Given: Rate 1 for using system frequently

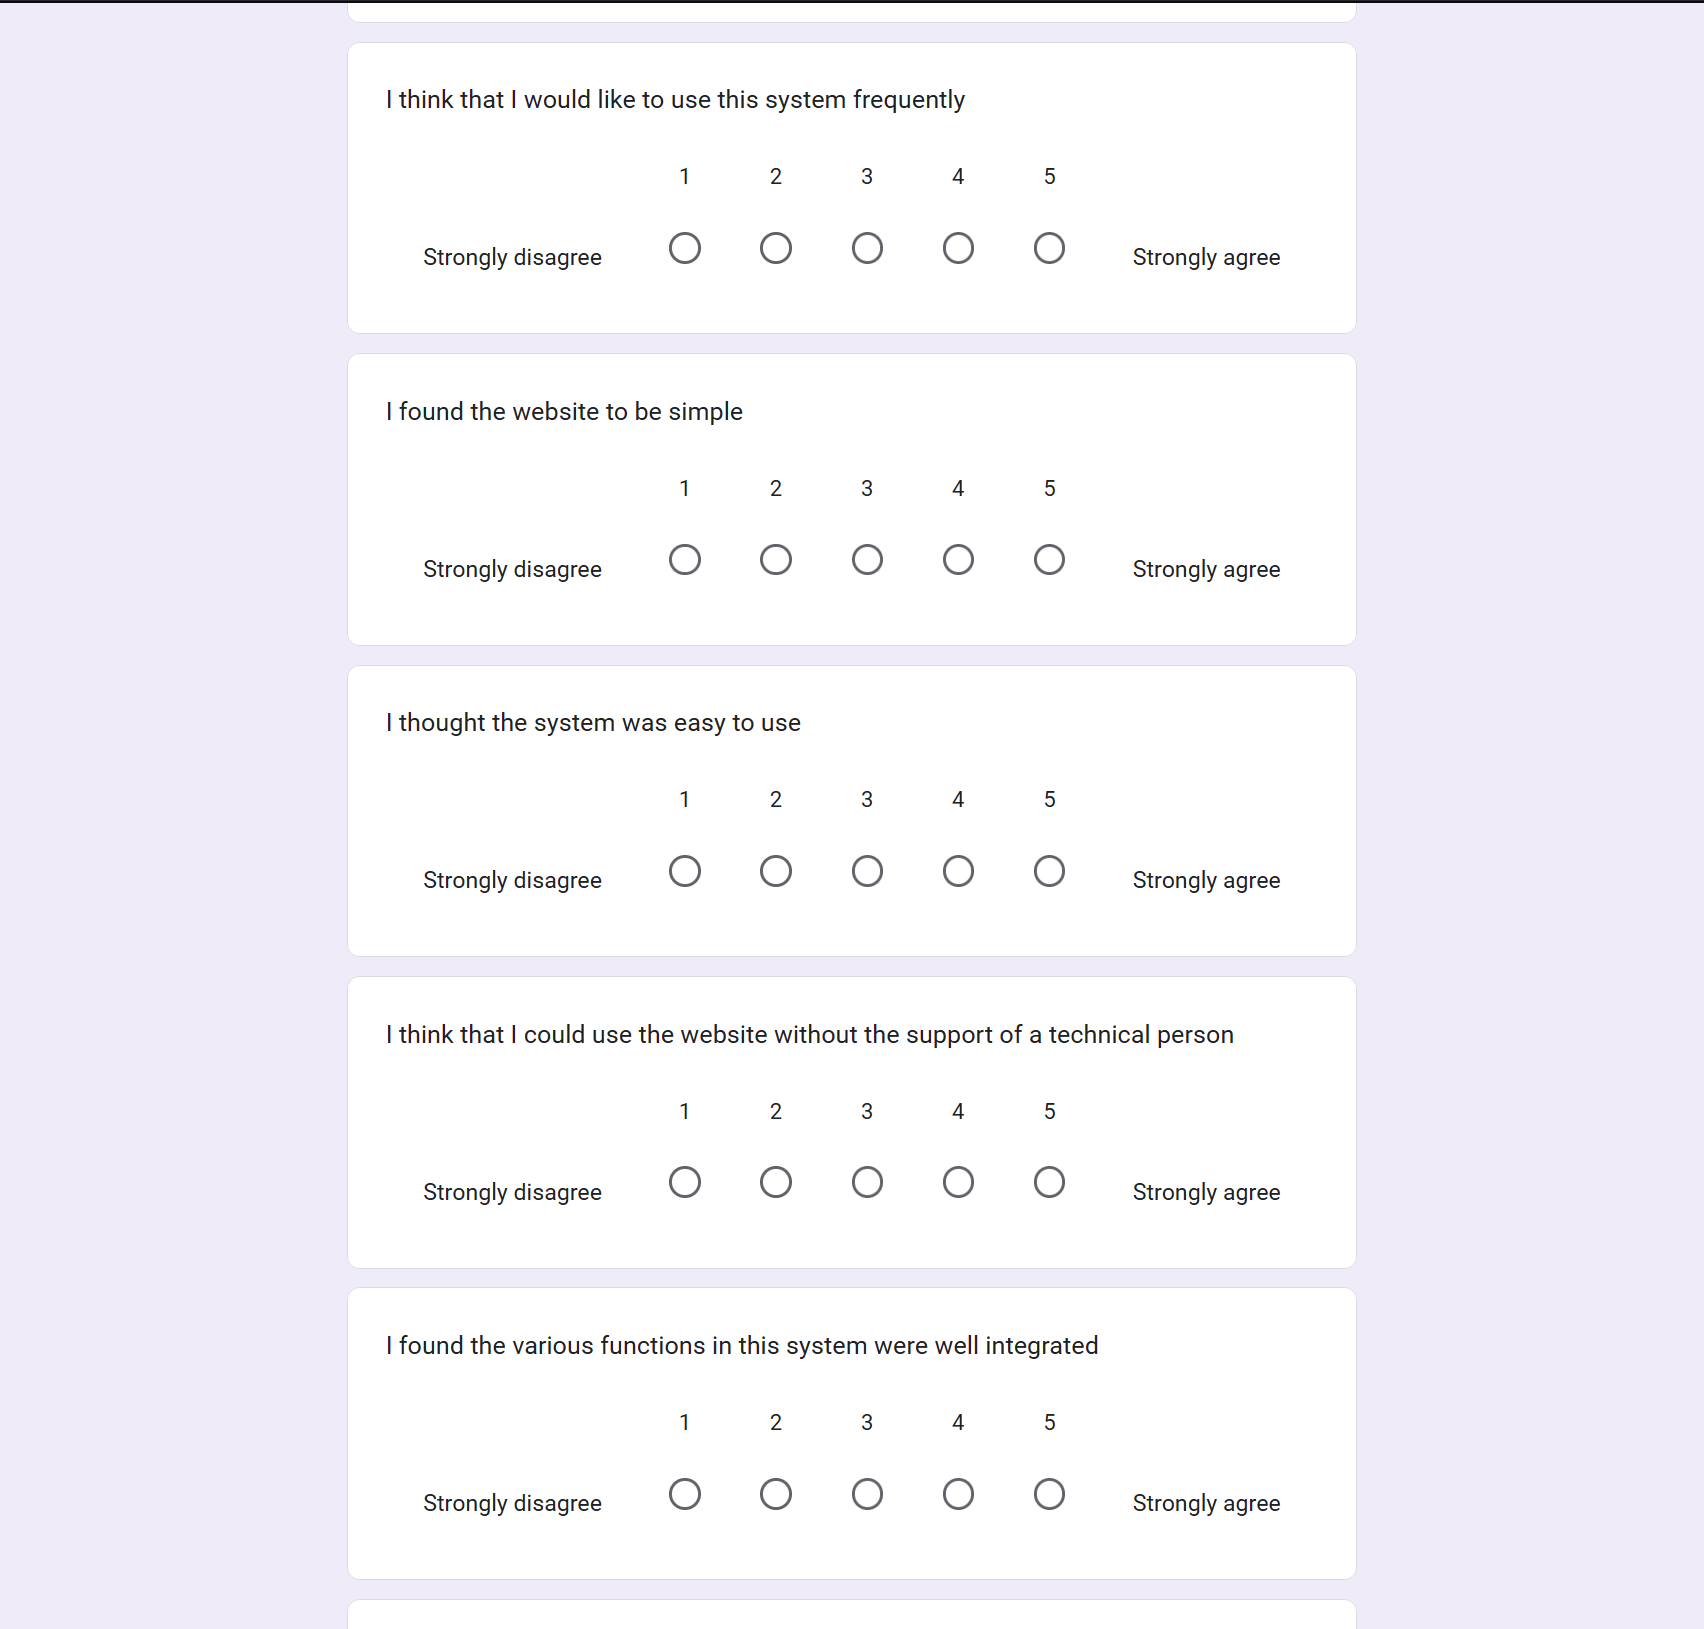Looking at the screenshot, I should [x=685, y=248].
